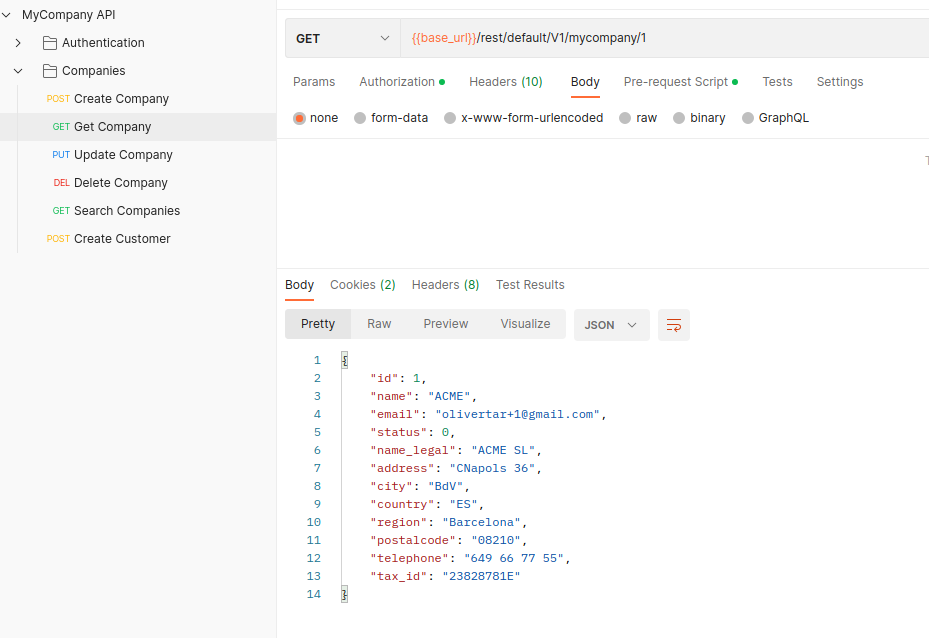Open the Search Companies request
Viewport: 929px width, 638px height.
tap(126, 210)
